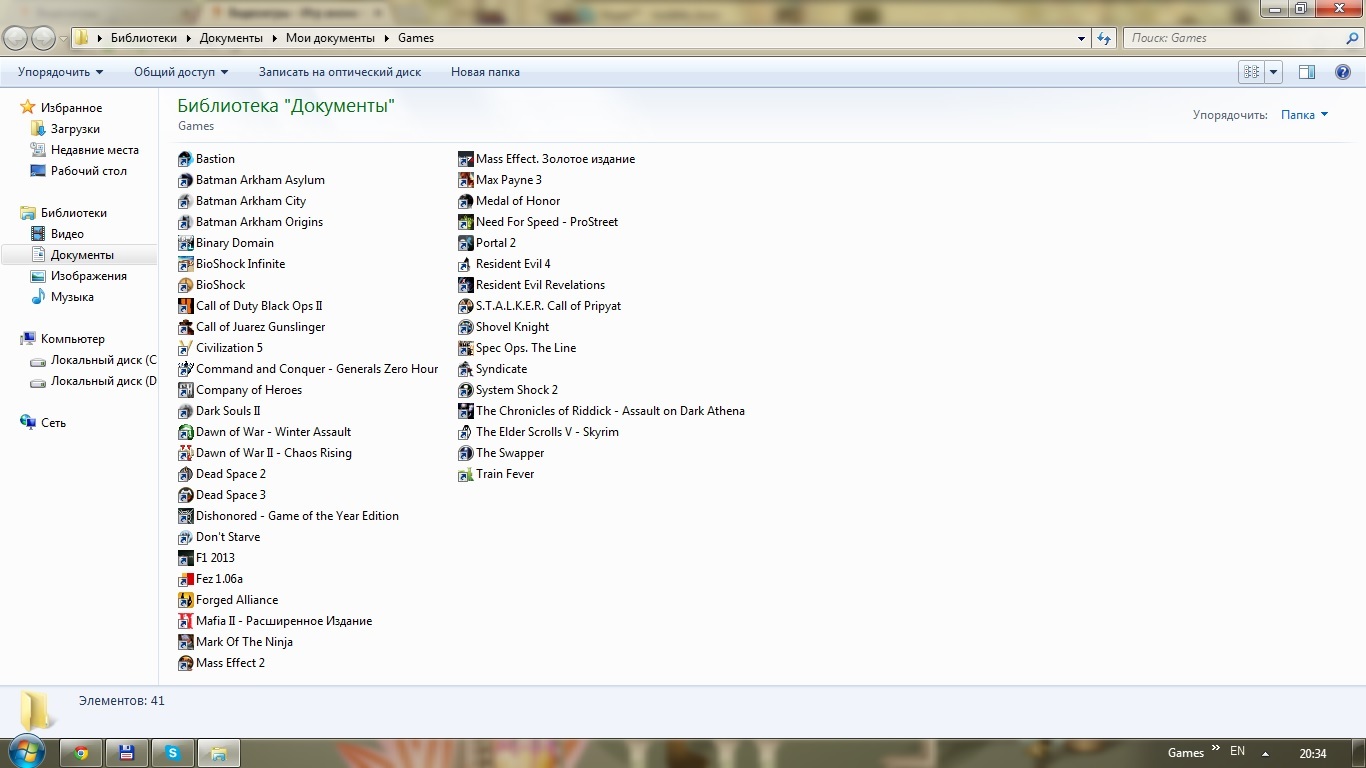Open Недавние места in the sidebar
The image size is (1366, 768).
94,150
